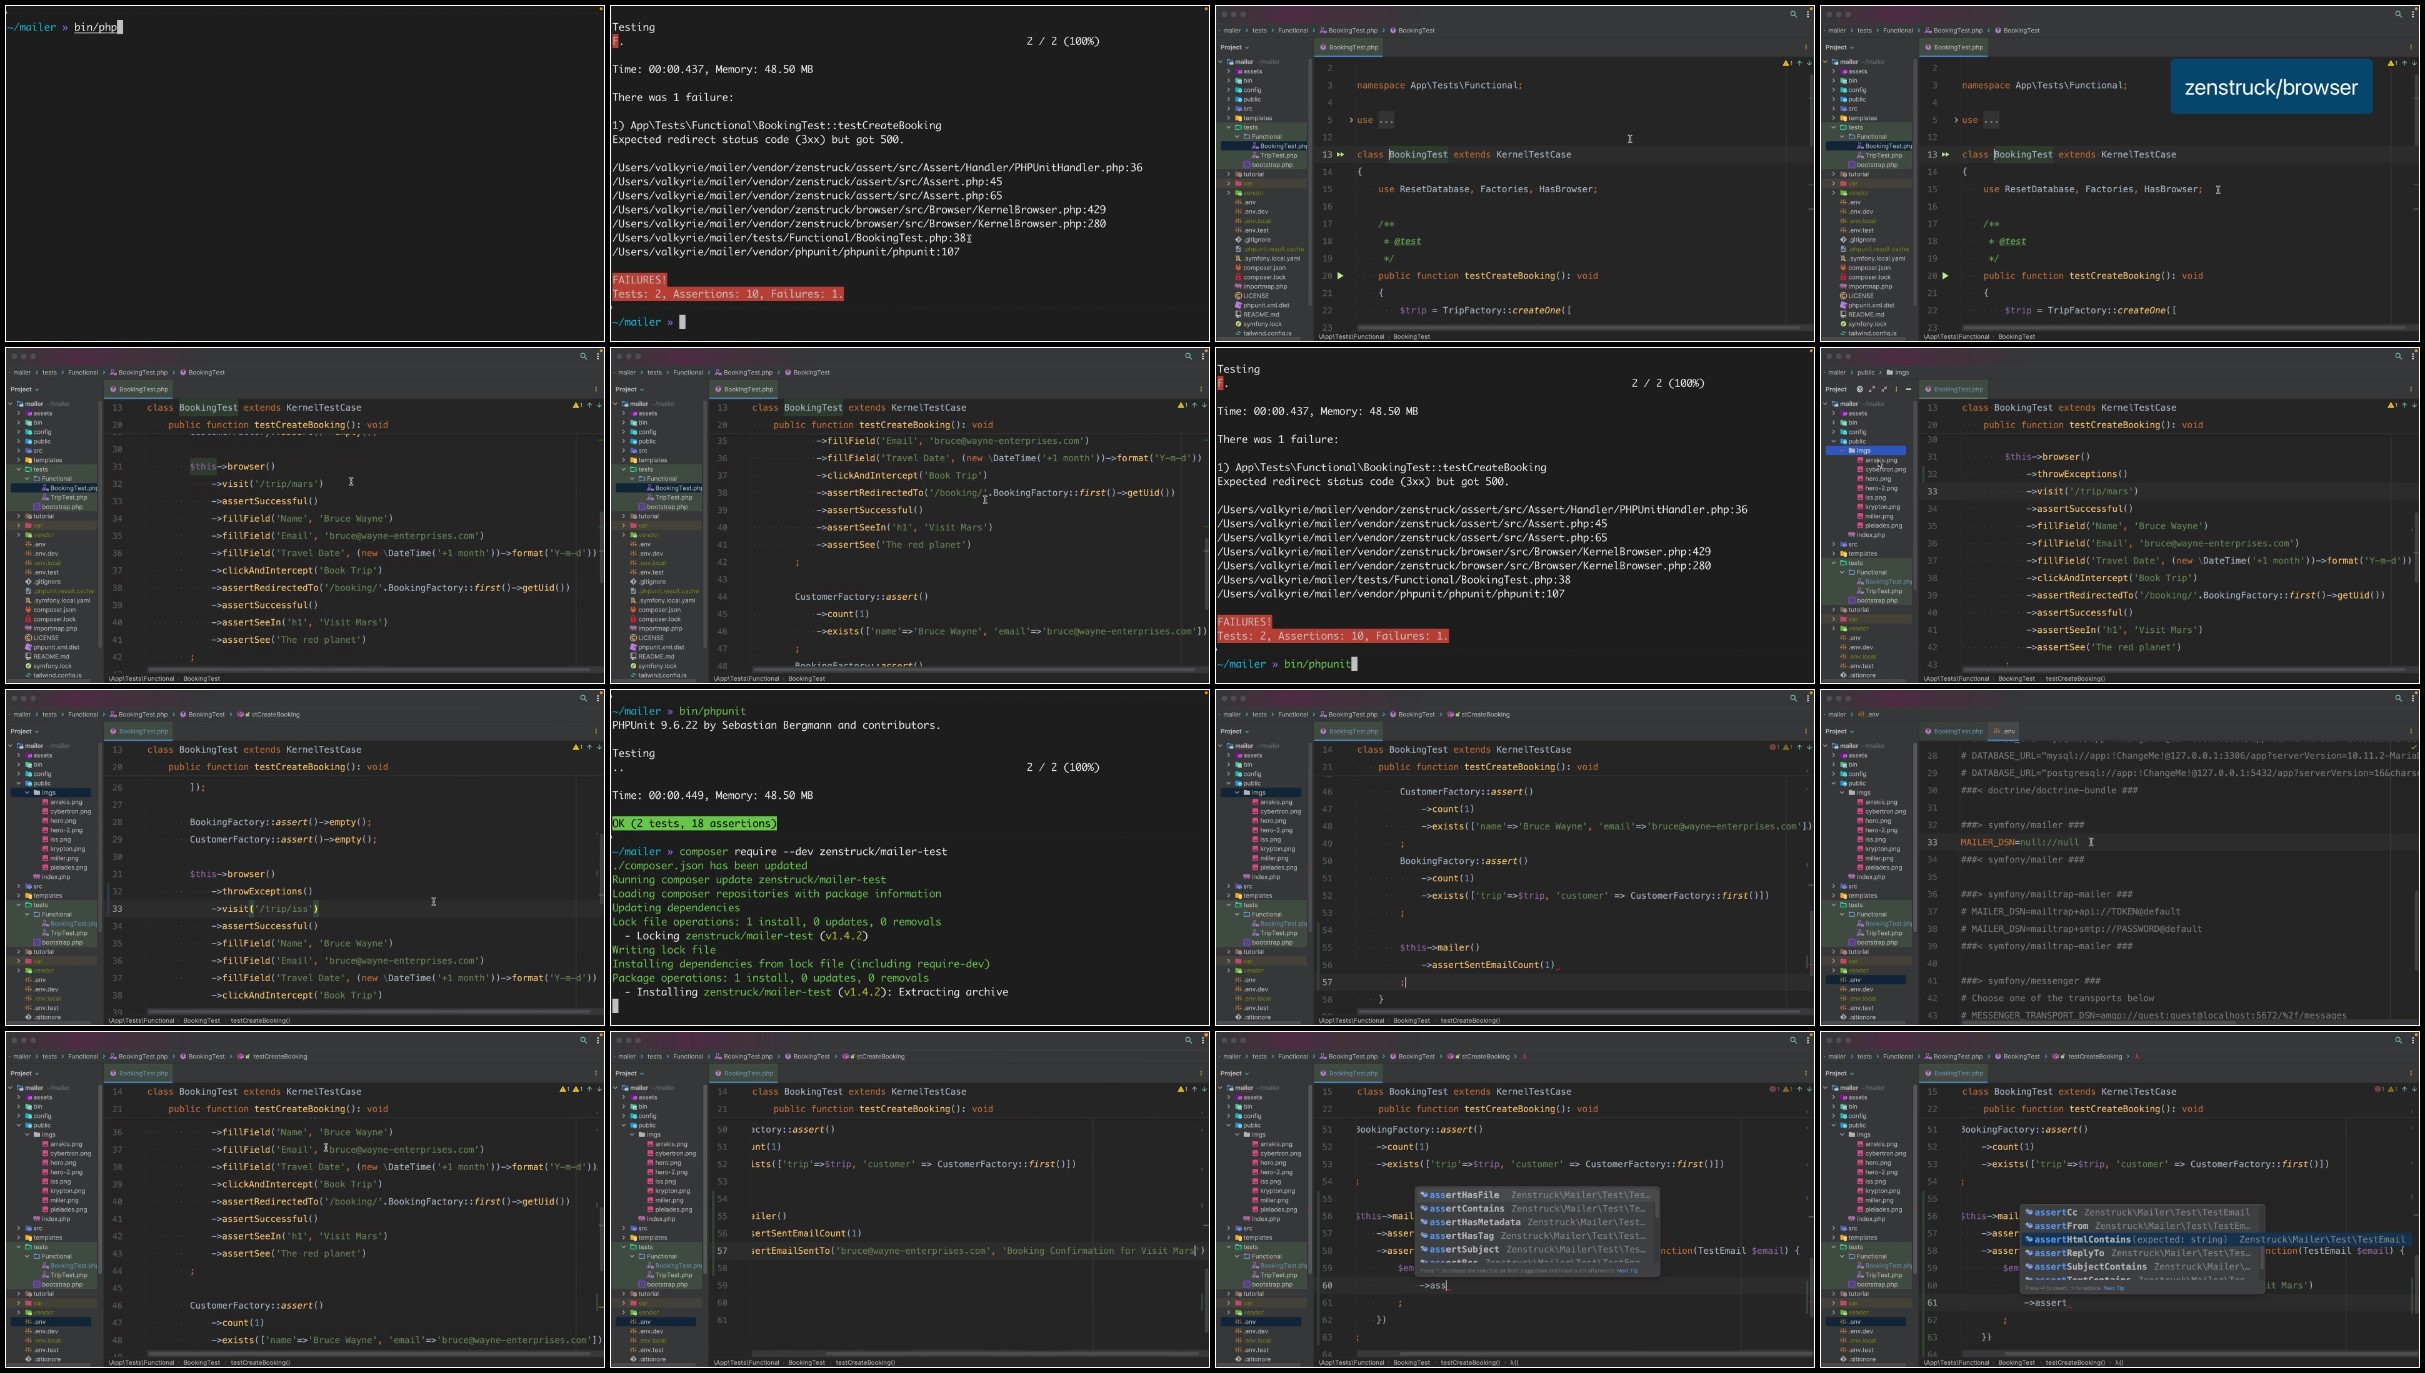Expand assets folder chevron in zenstruck/browser frame
Screen dimensions: 2425x1373
[x=1833, y=72]
